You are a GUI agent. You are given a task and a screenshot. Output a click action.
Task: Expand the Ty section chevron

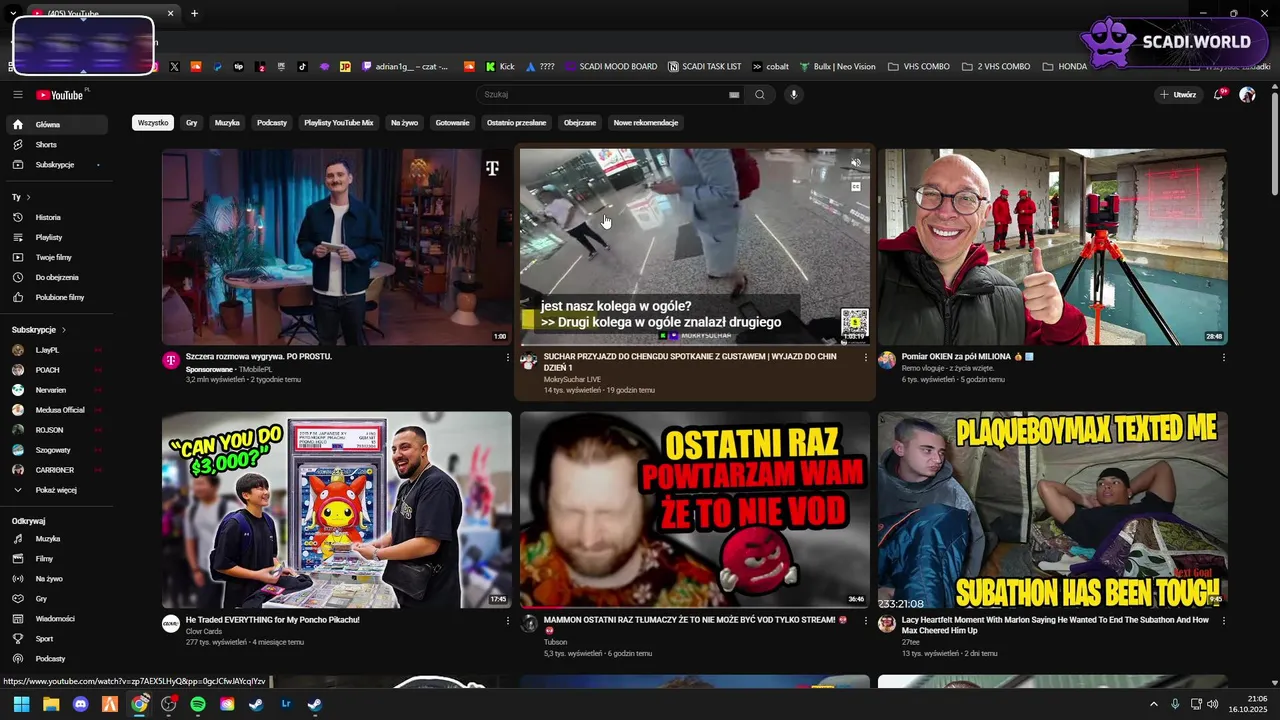tap(28, 197)
